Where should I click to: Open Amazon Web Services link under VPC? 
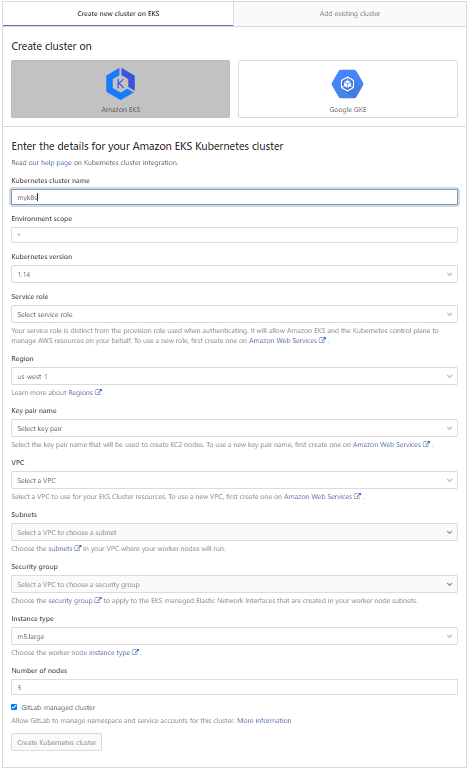tap(318, 497)
